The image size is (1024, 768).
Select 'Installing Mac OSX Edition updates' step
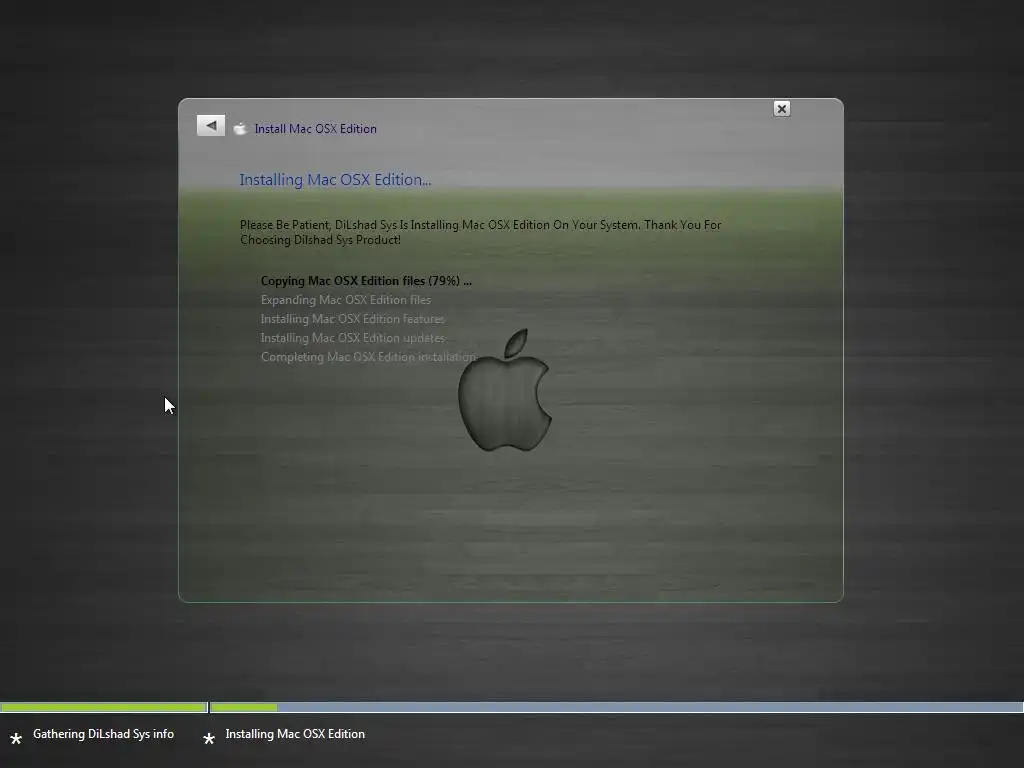point(353,338)
